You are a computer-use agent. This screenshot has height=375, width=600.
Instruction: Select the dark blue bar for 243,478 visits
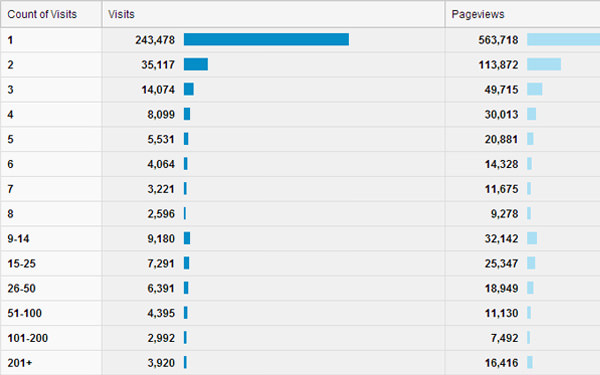click(266, 39)
